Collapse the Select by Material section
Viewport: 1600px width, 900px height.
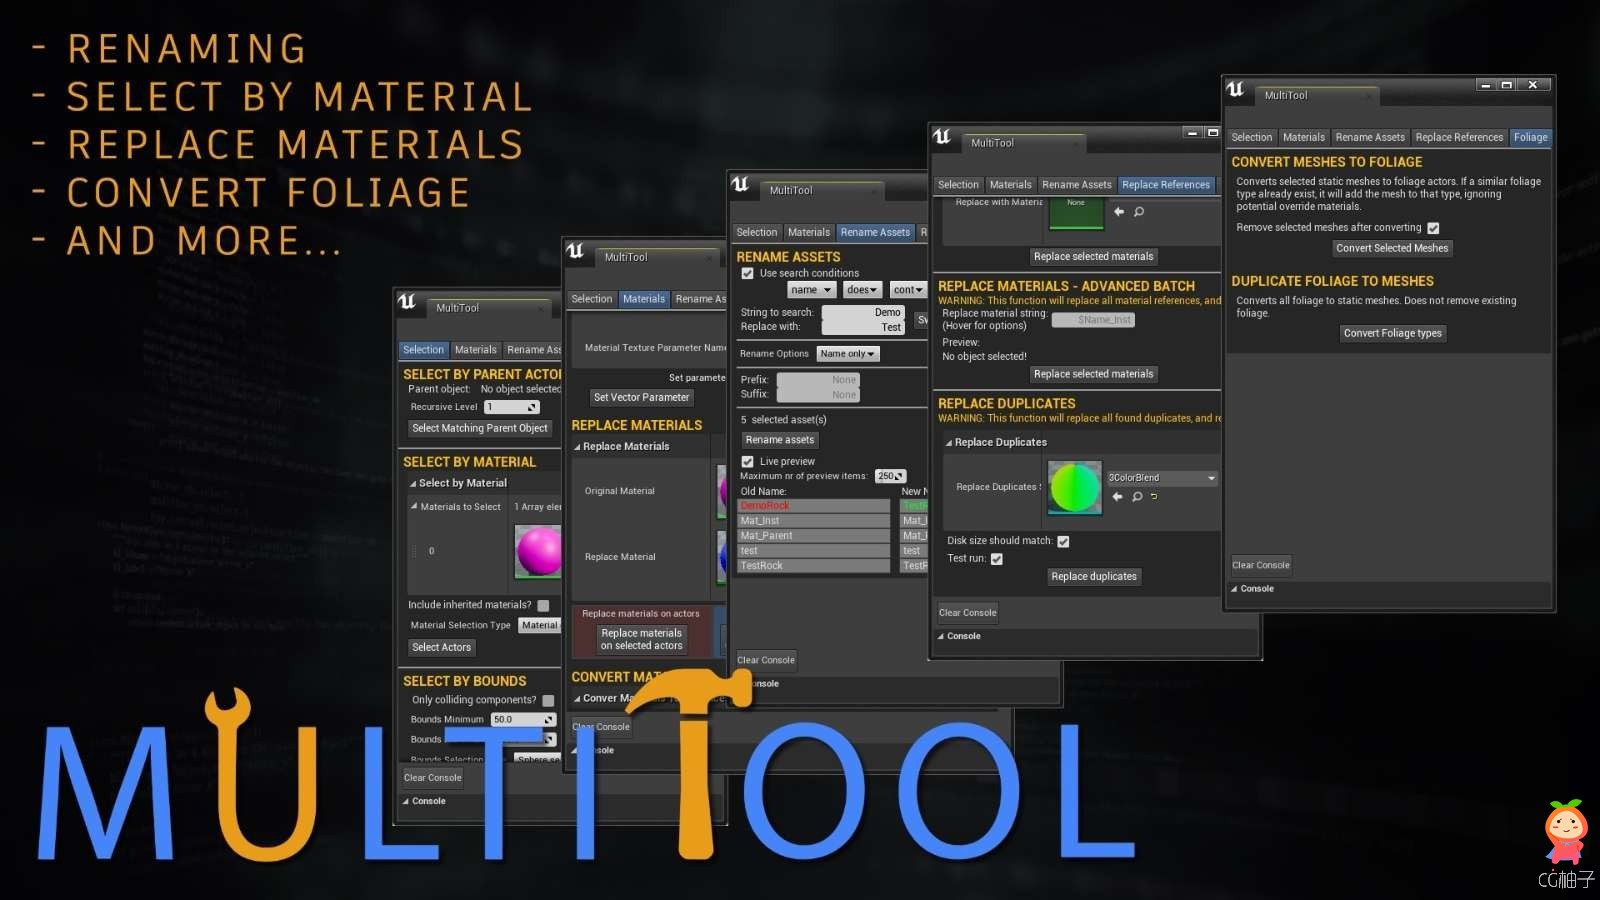[414, 484]
